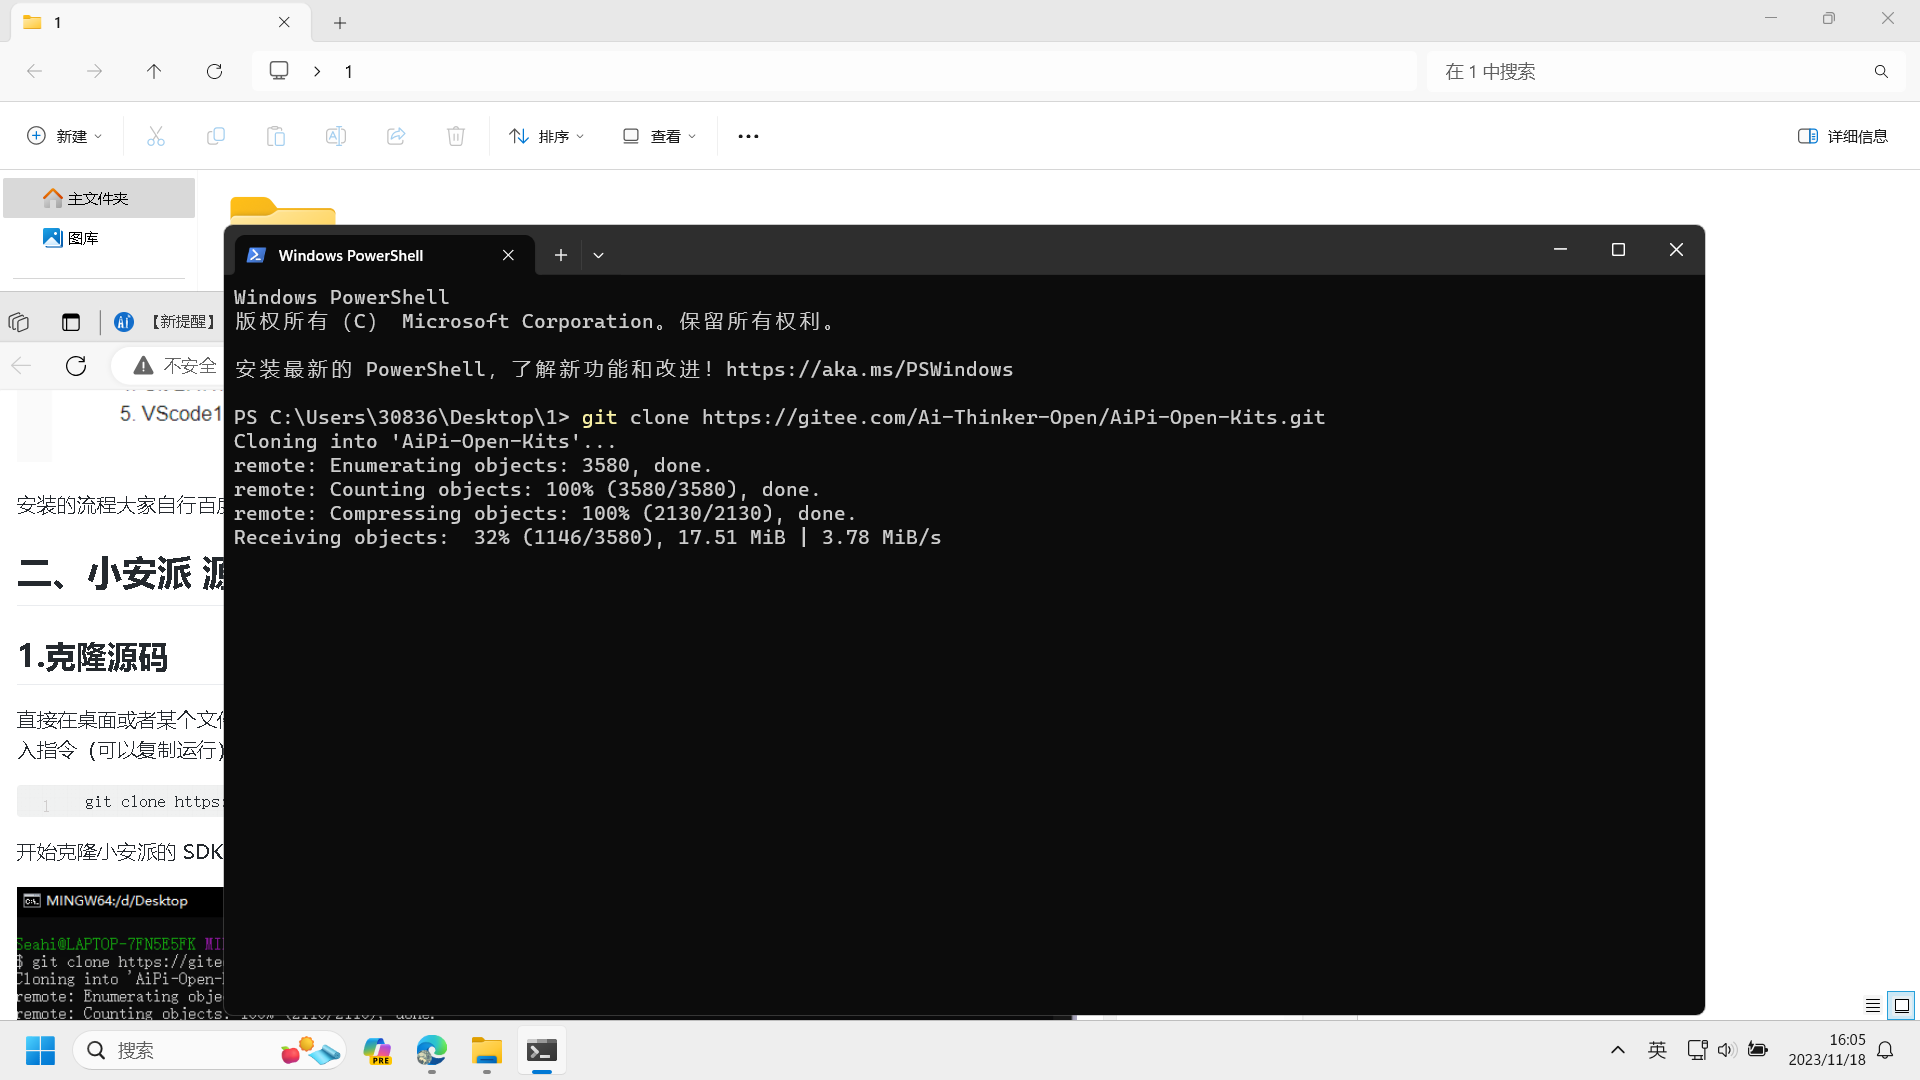1920x1080 pixels.
Task: Open the 新建 (New) dropdown
Action: pos(65,136)
